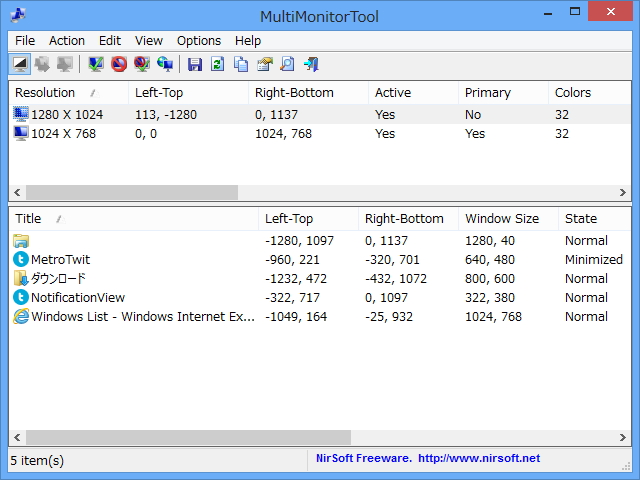Viewport: 640px width, 480px height.
Task: Click the monitor pane horizontal scrollbar thumb
Action: point(132,192)
